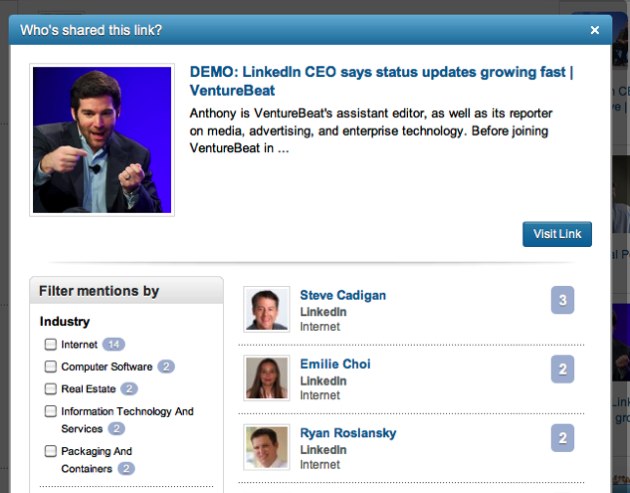The image size is (630, 493).
Task: Go to Ryan Roslansky's profile link
Action: pyautogui.click(x=348, y=433)
